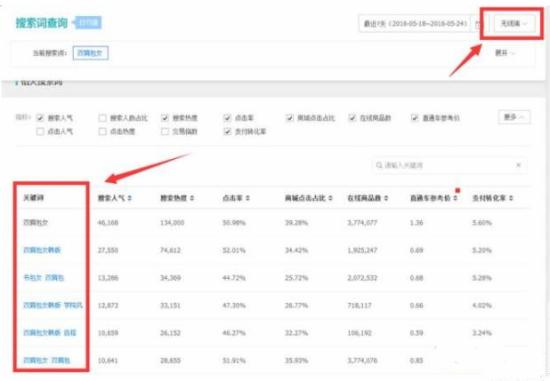Click the 5.60% payment conversion cell

tap(482, 223)
